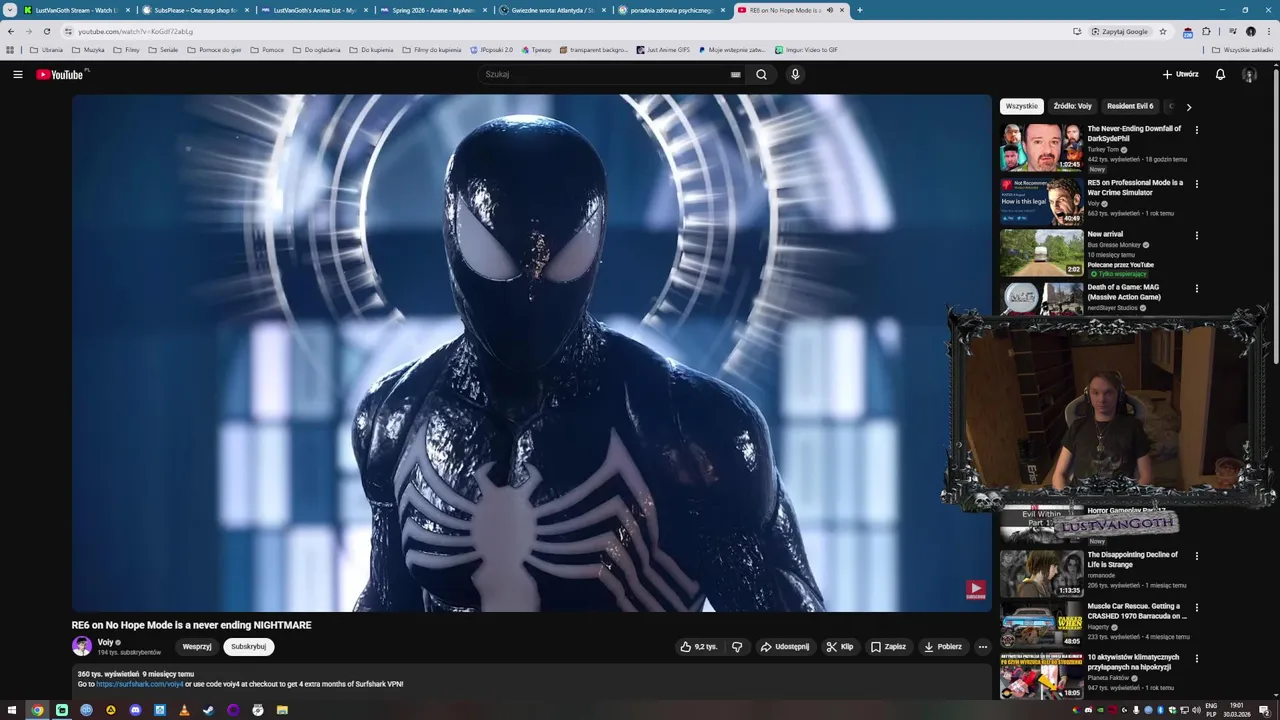1280x720 pixels.
Task: Open the Do oglądania bookmarks folder
Action: [316, 50]
